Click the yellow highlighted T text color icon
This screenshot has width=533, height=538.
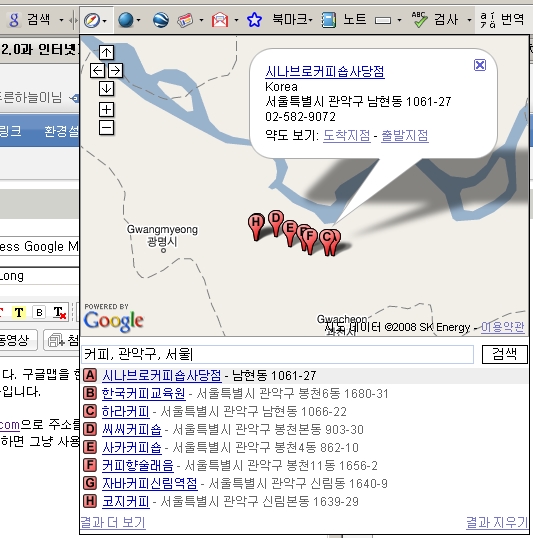[x=19, y=312]
